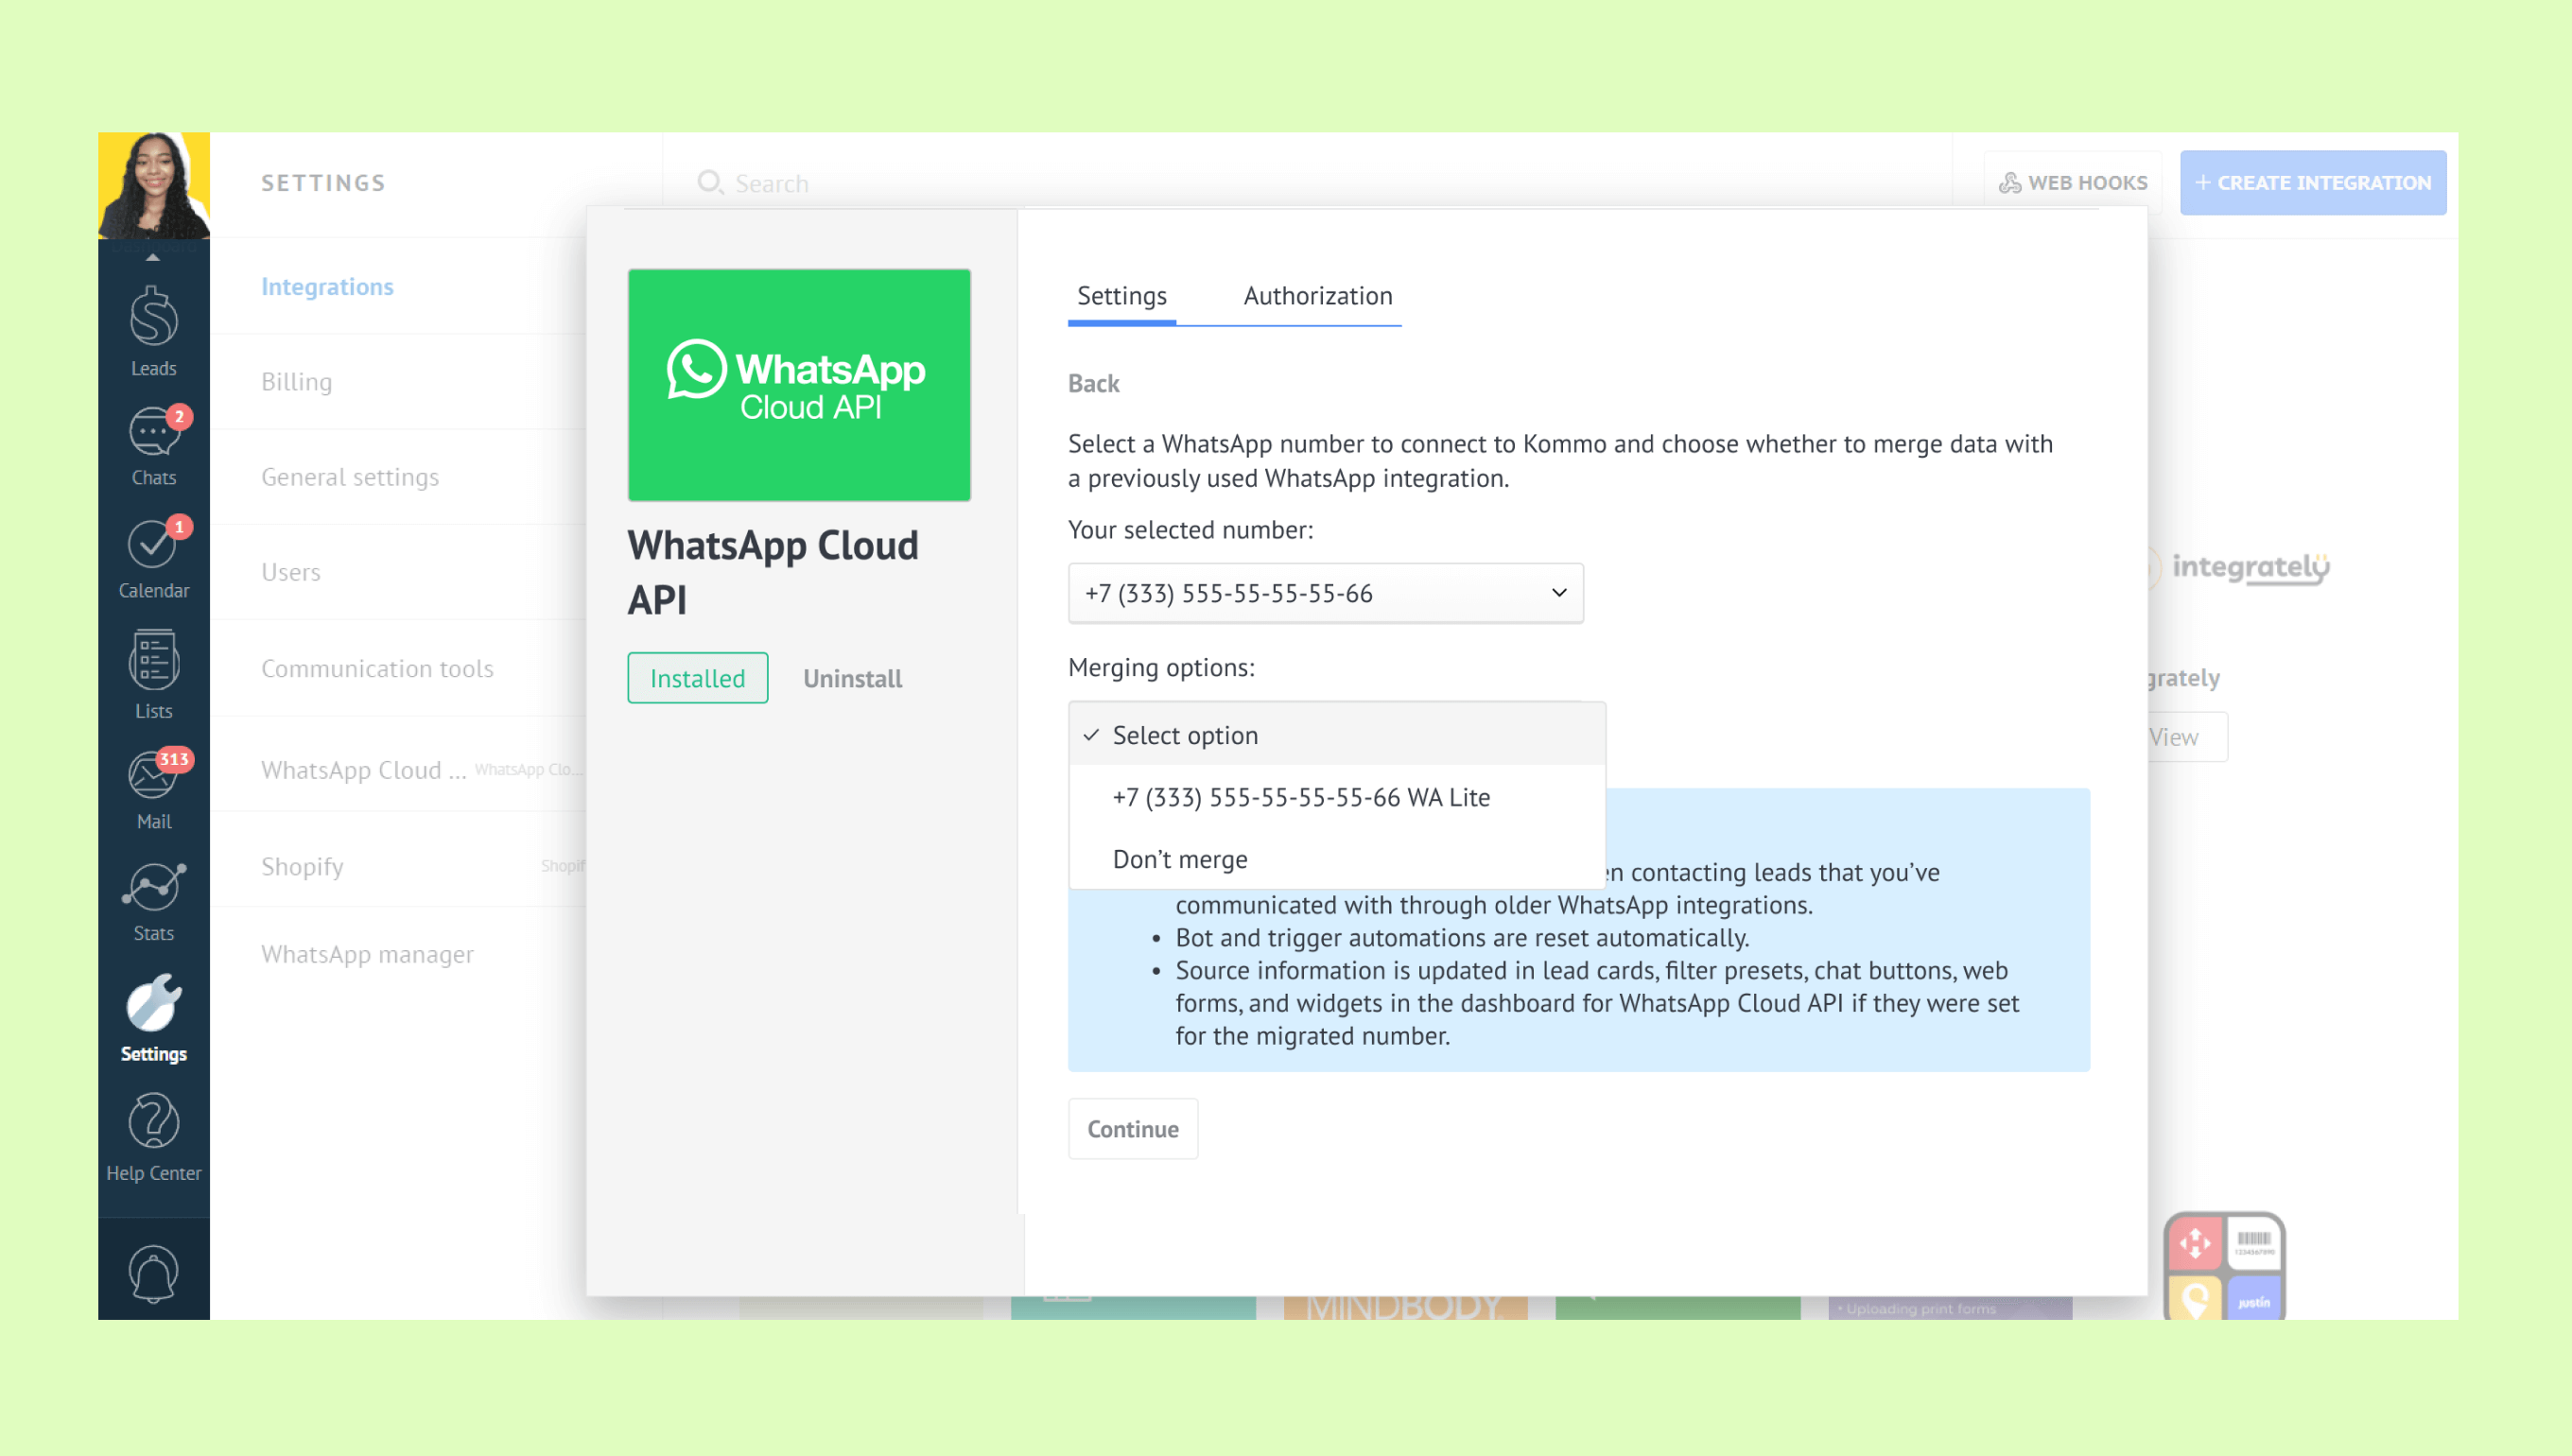Open the Mail icon with 313 badge
The width and height of the screenshot is (2572, 1456).
(x=153, y=775)
